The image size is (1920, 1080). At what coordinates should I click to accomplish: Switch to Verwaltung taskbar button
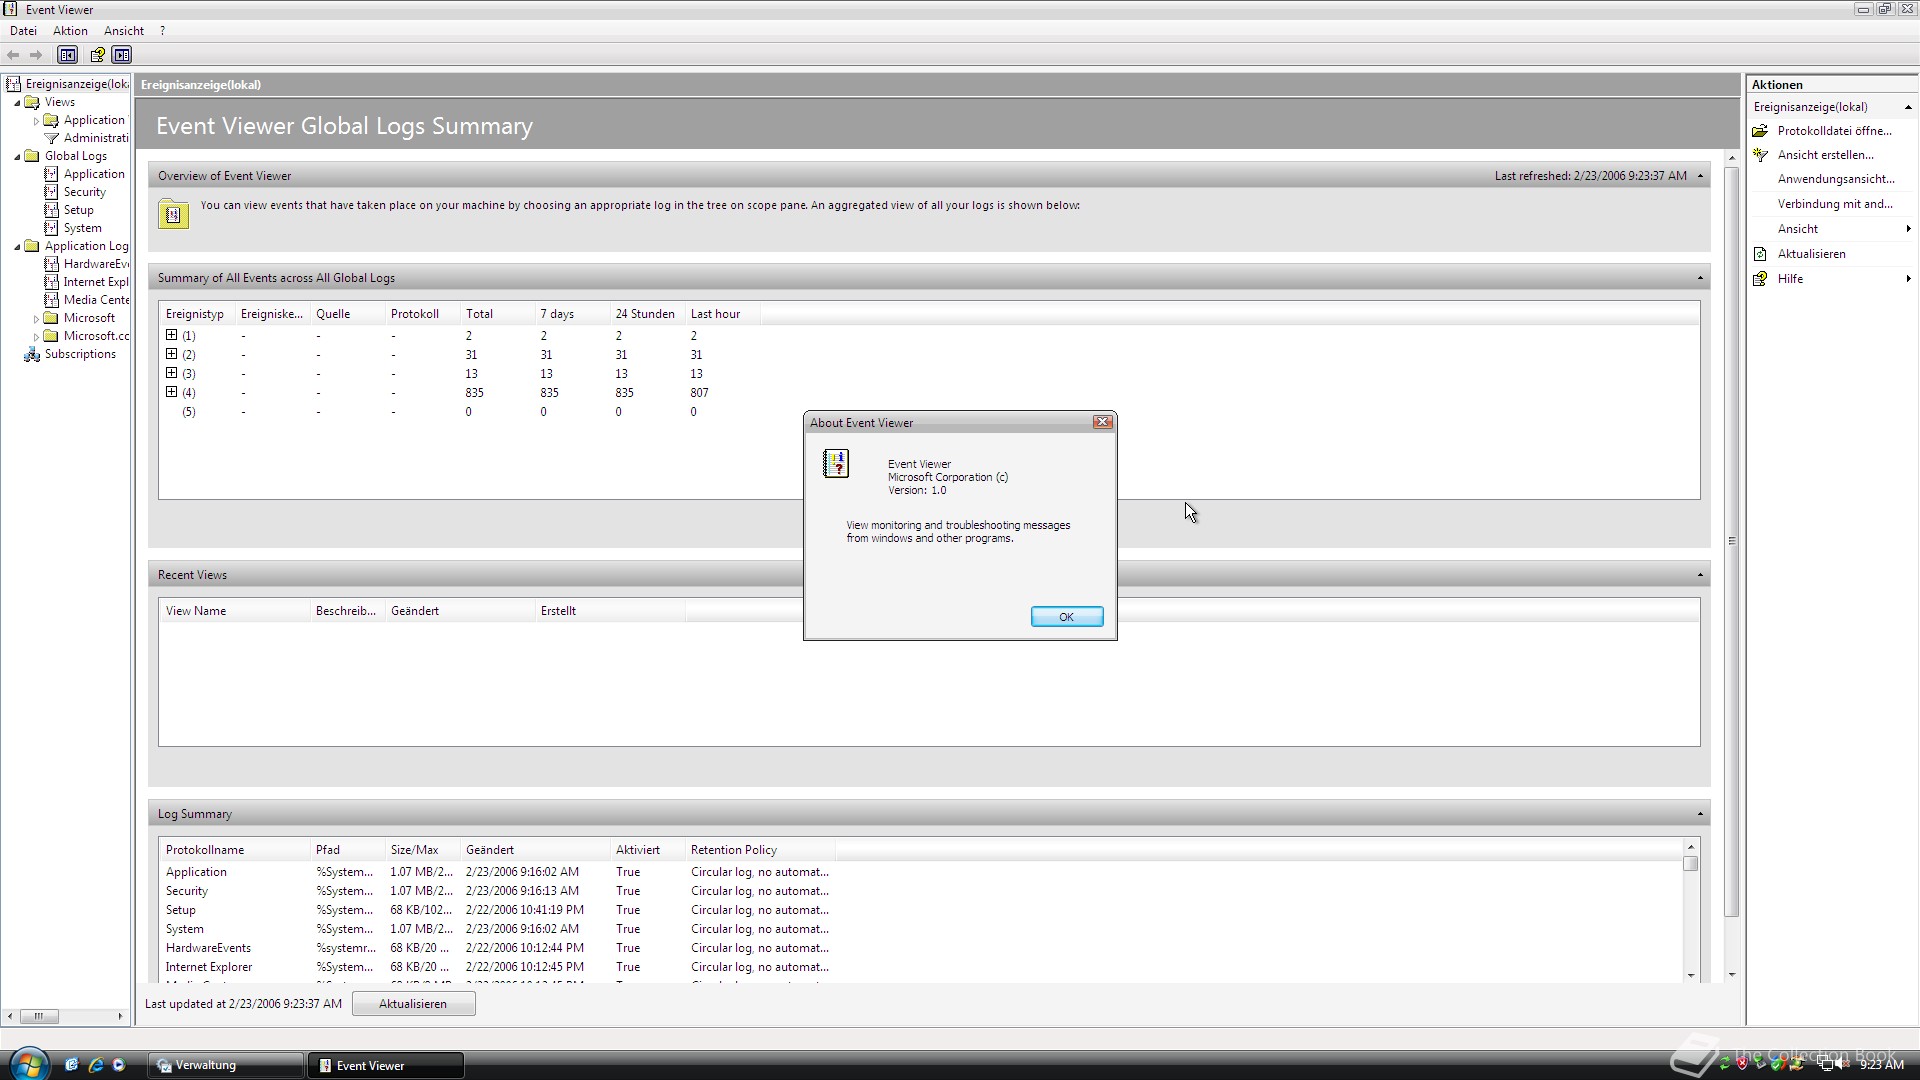[227, 1065]
